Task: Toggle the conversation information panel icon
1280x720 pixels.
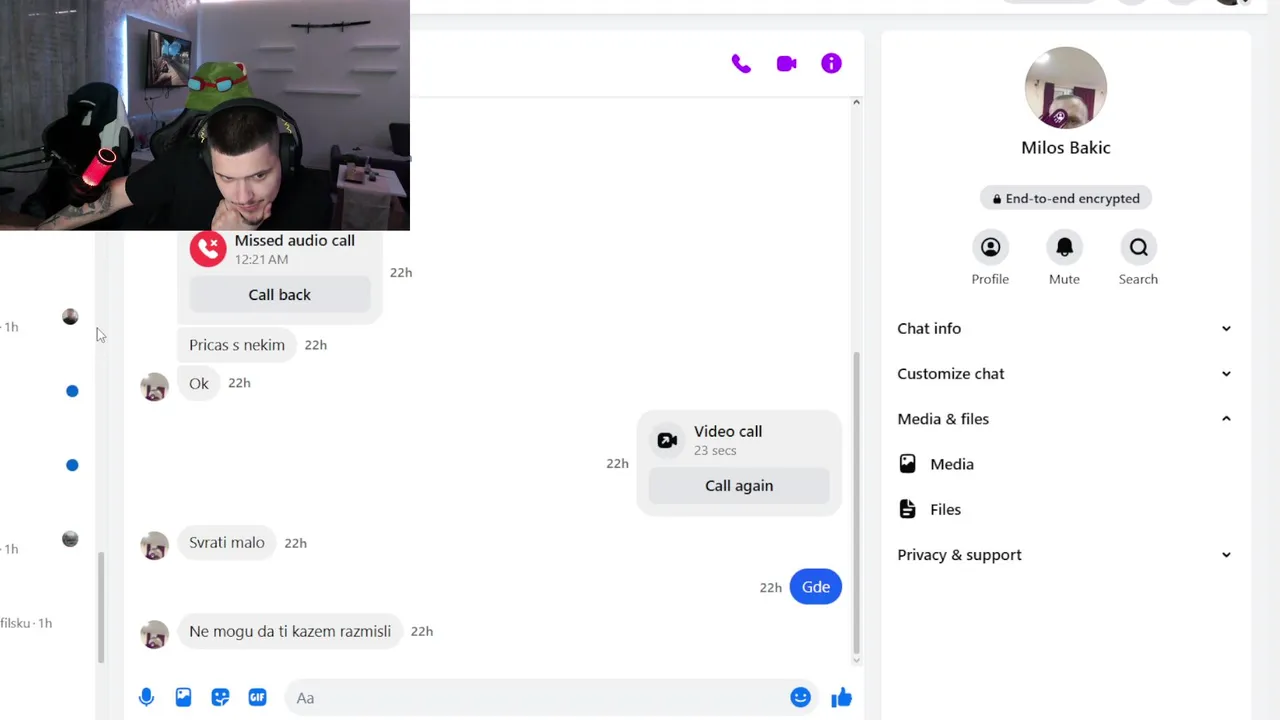Action: pyautogui.click(x=831, y=64)
